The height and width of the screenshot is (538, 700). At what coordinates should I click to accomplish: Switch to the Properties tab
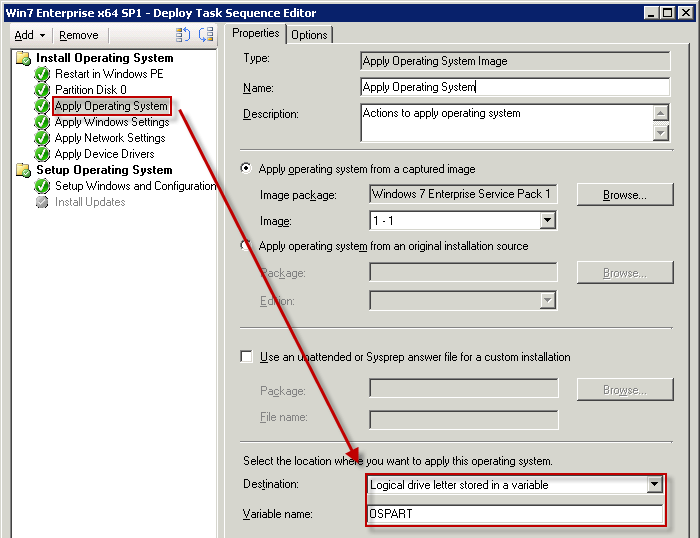coord(256,33)
